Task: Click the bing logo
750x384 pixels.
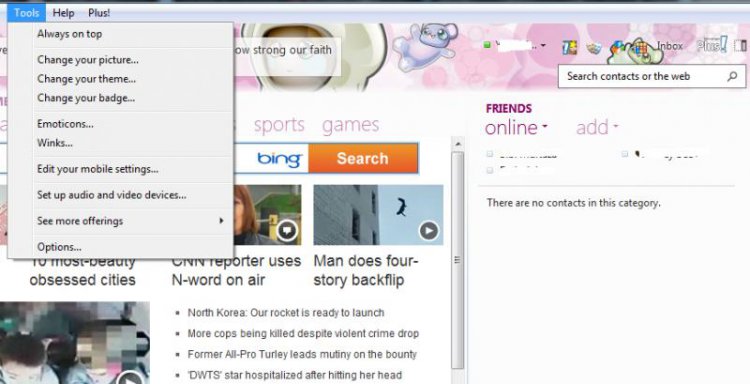Action: click(279, 159)
